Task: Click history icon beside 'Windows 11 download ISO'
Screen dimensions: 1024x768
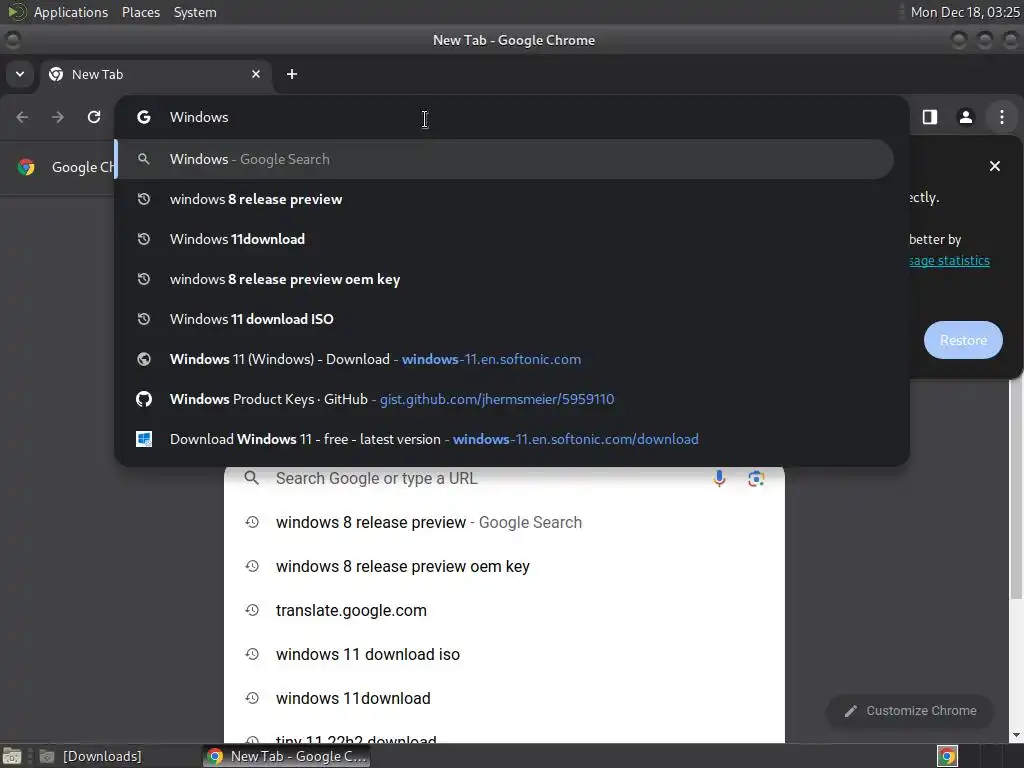Action: (x=144, y=319)
